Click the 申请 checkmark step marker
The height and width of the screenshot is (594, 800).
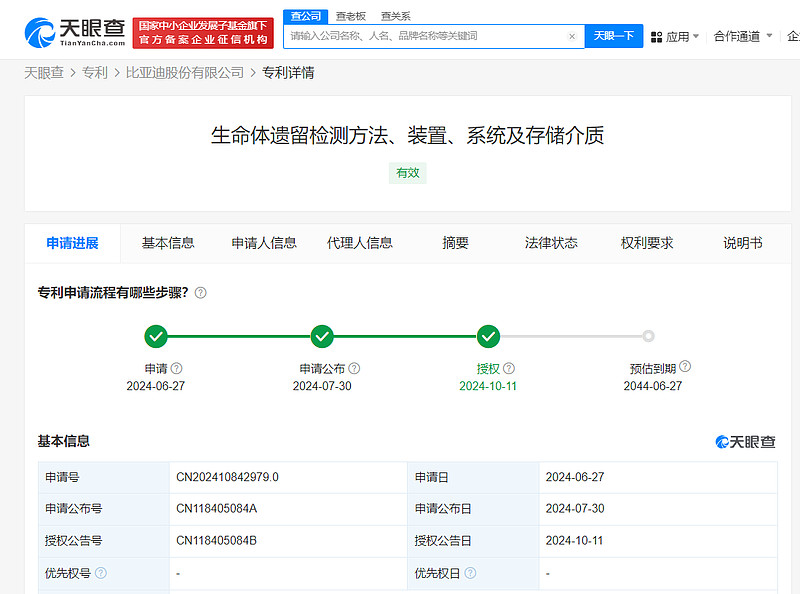click(156, 336)
